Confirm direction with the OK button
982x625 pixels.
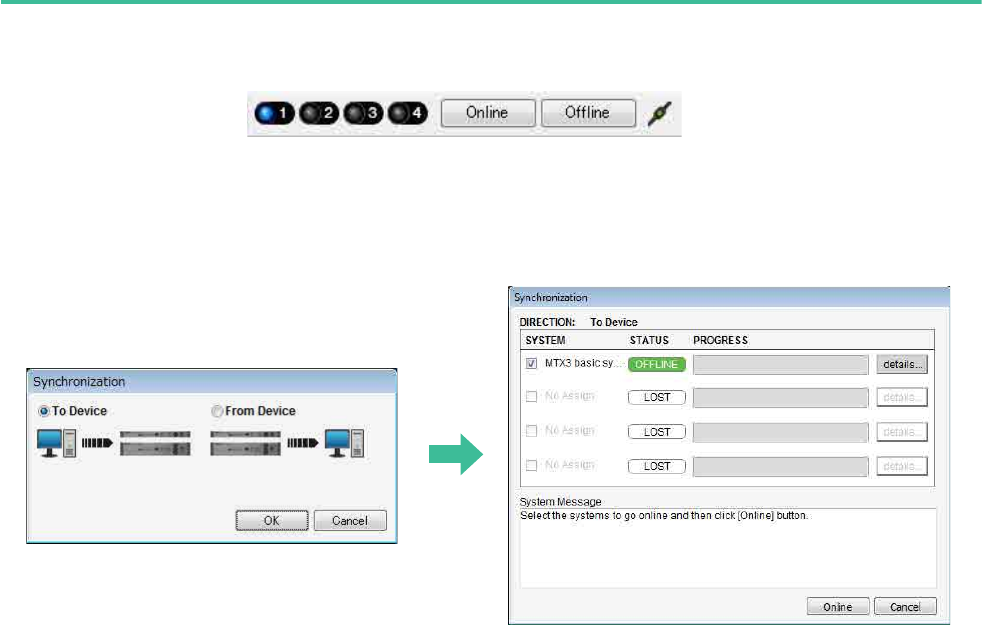tap(272, 520)
